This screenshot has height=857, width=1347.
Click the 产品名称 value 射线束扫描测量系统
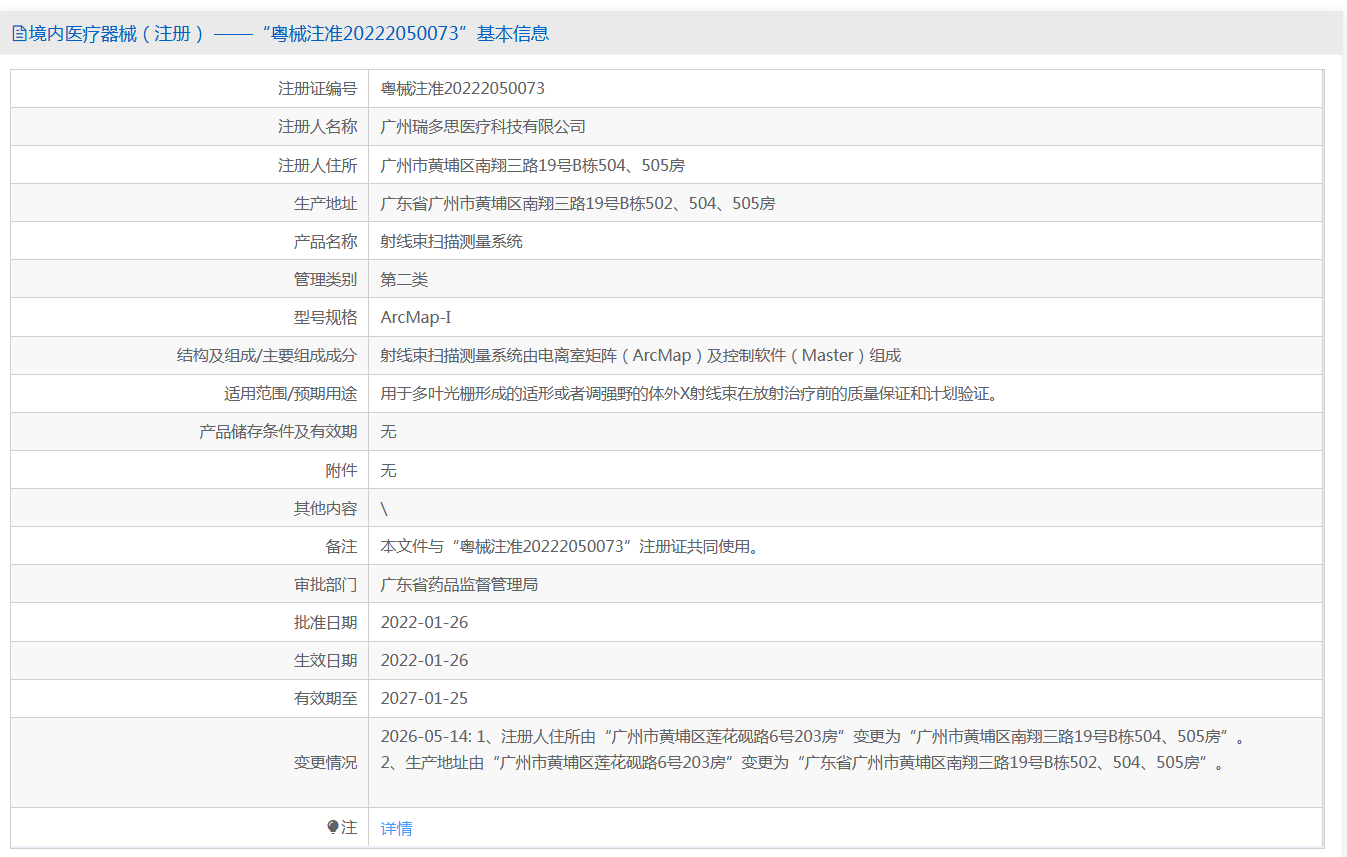452,241
